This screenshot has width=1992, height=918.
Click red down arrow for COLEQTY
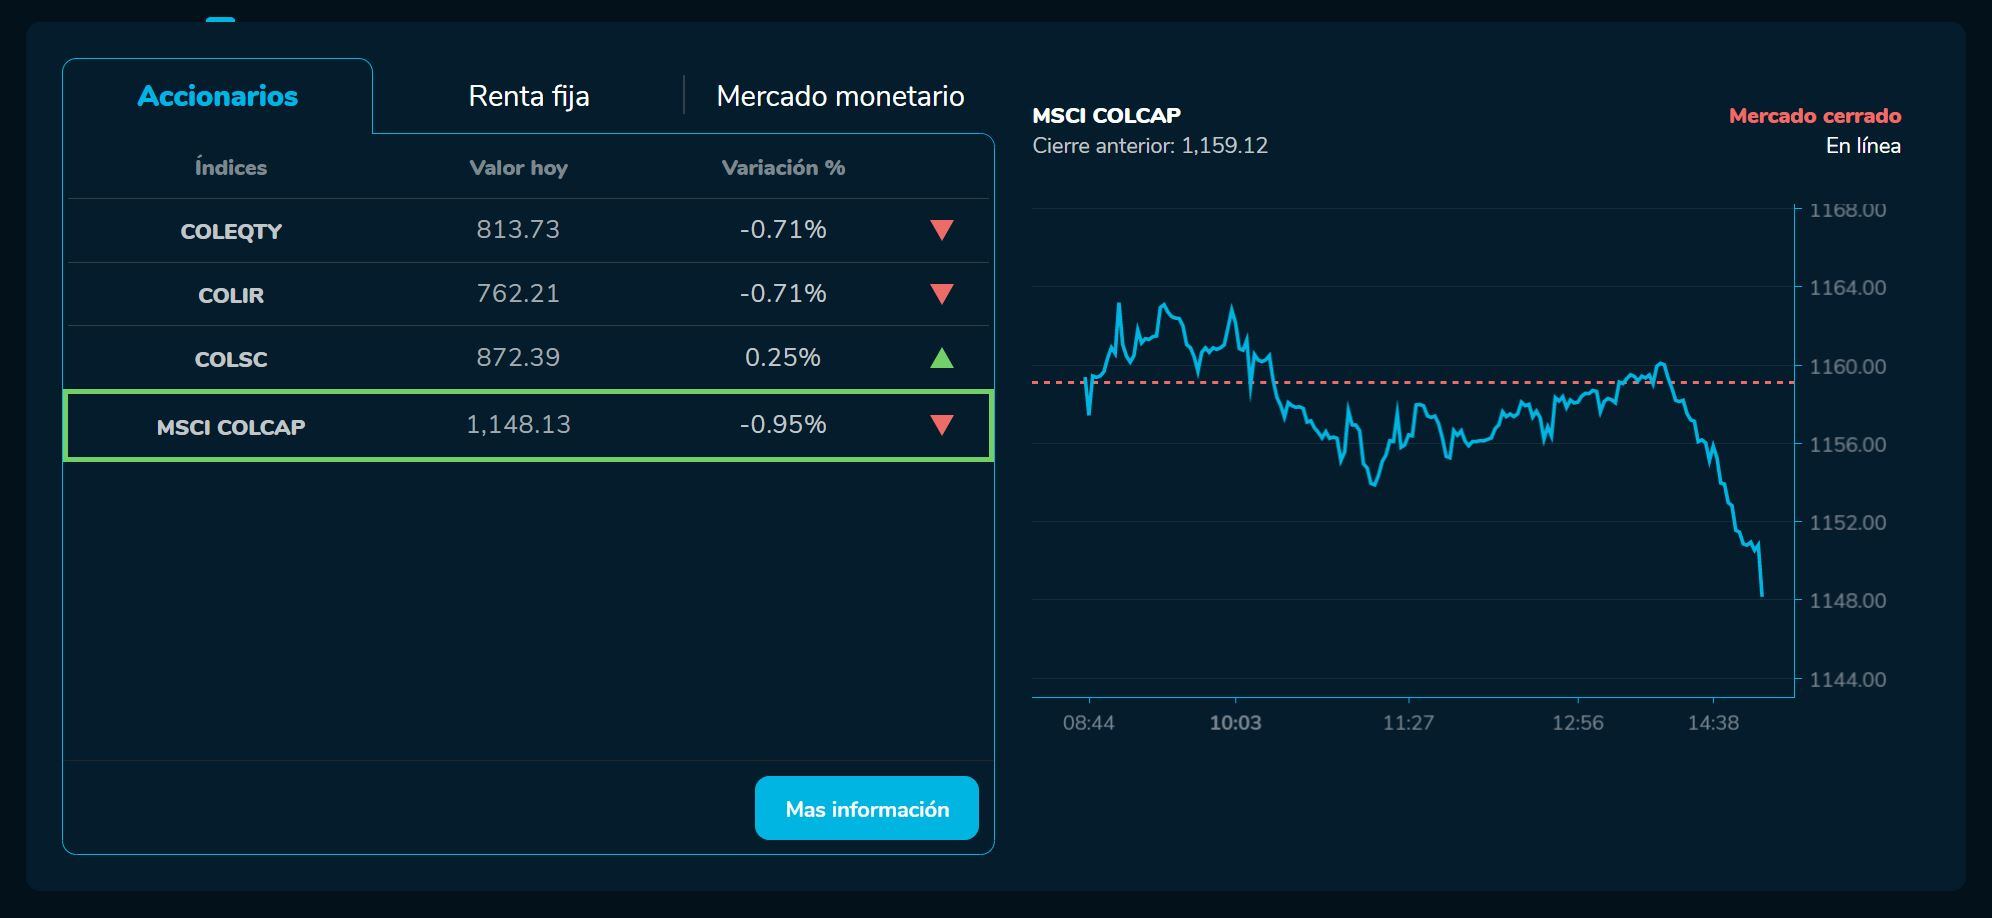pyautogui.click(x=941, y=230)
